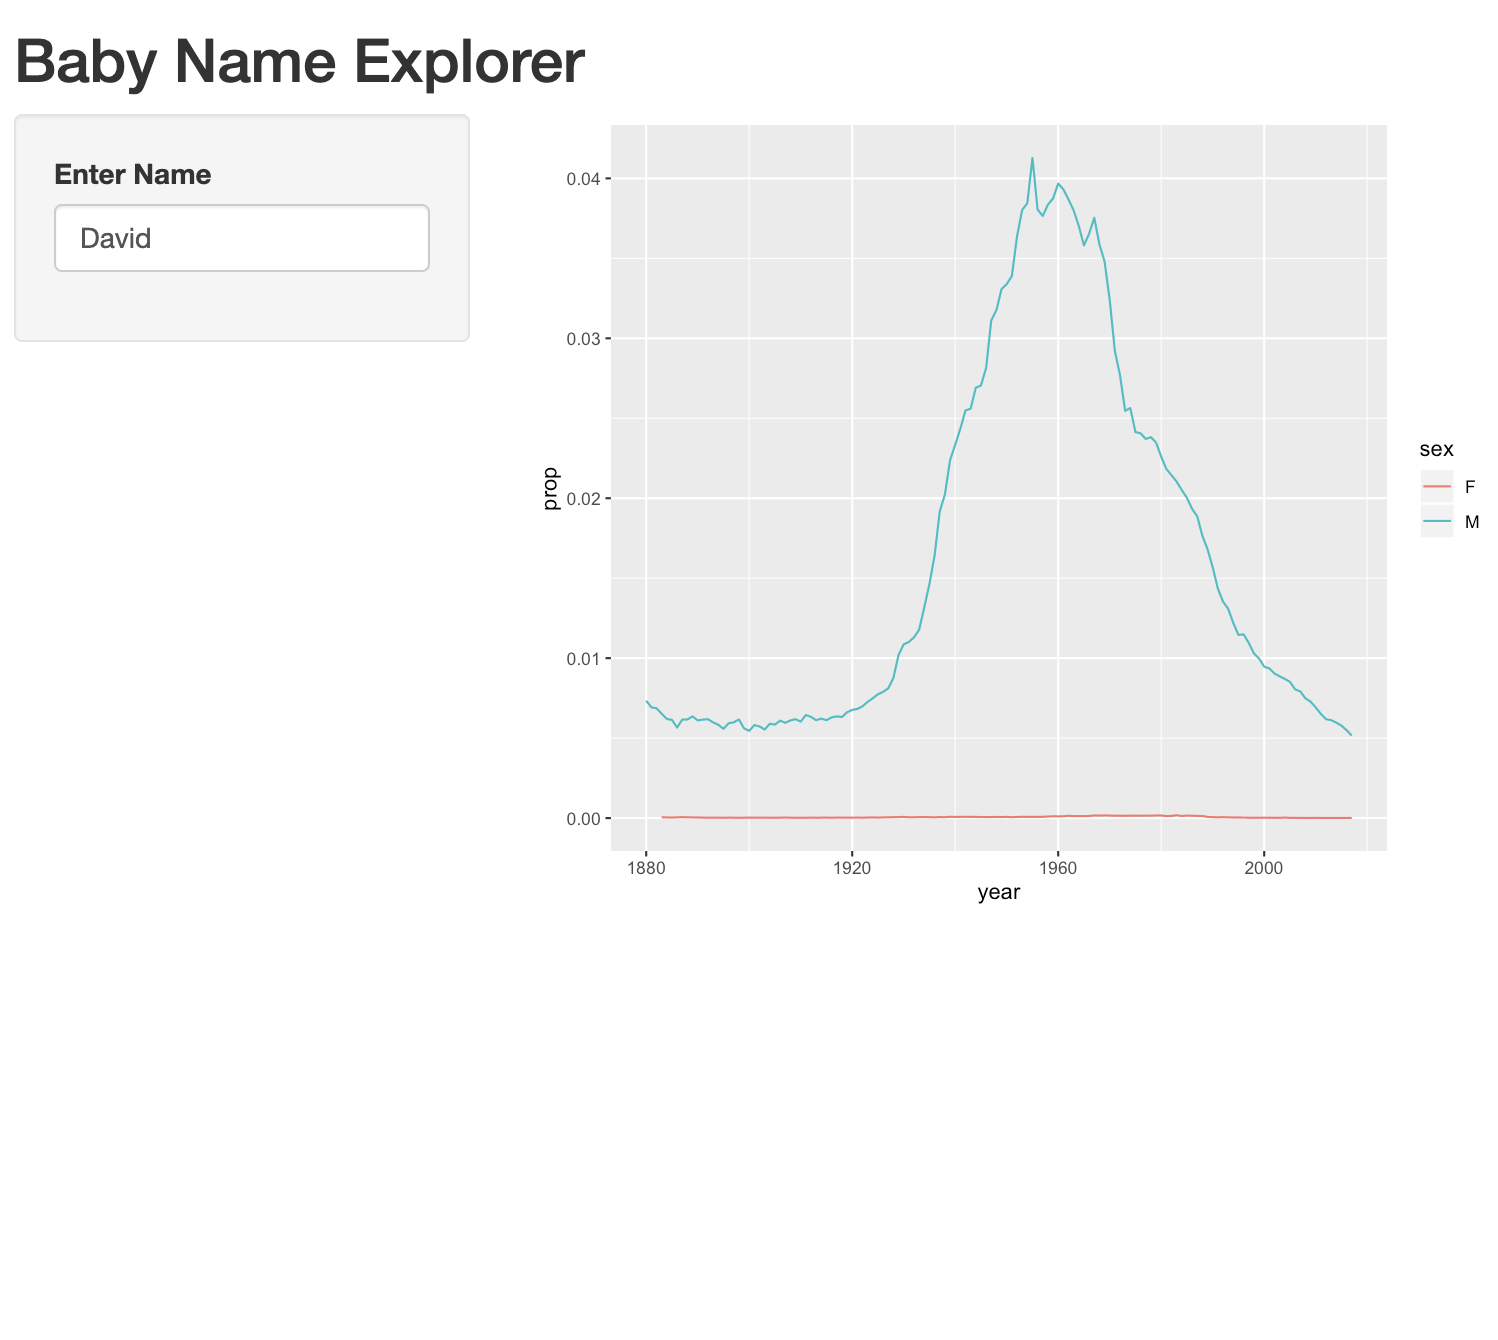Click the Enter Name text field

(x=242, y=238)
